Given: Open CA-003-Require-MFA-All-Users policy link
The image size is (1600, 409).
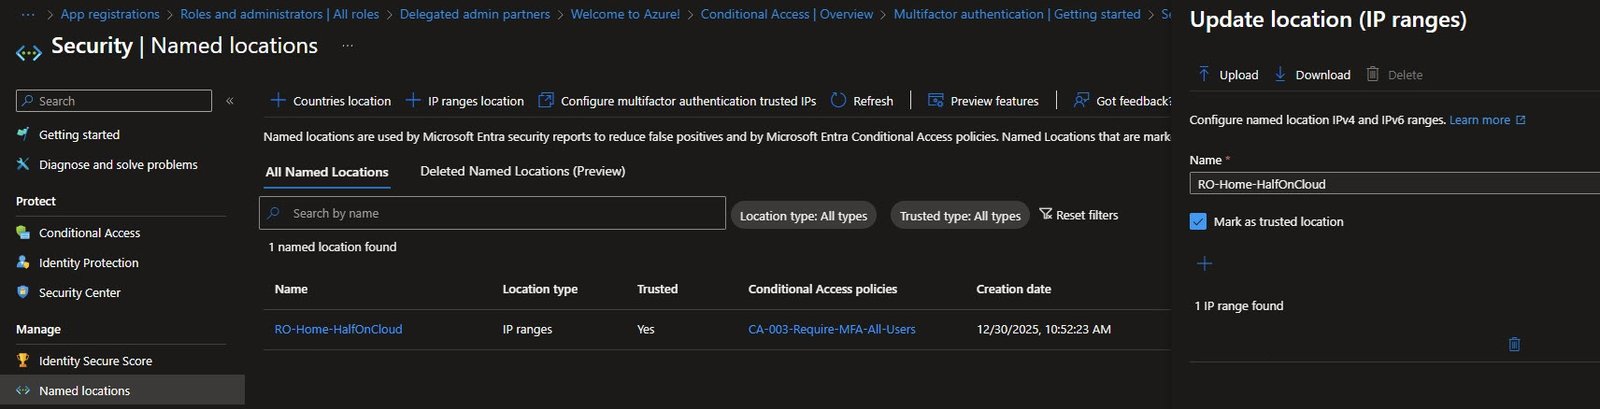Looking at the screenshot, I should (831, 329).
